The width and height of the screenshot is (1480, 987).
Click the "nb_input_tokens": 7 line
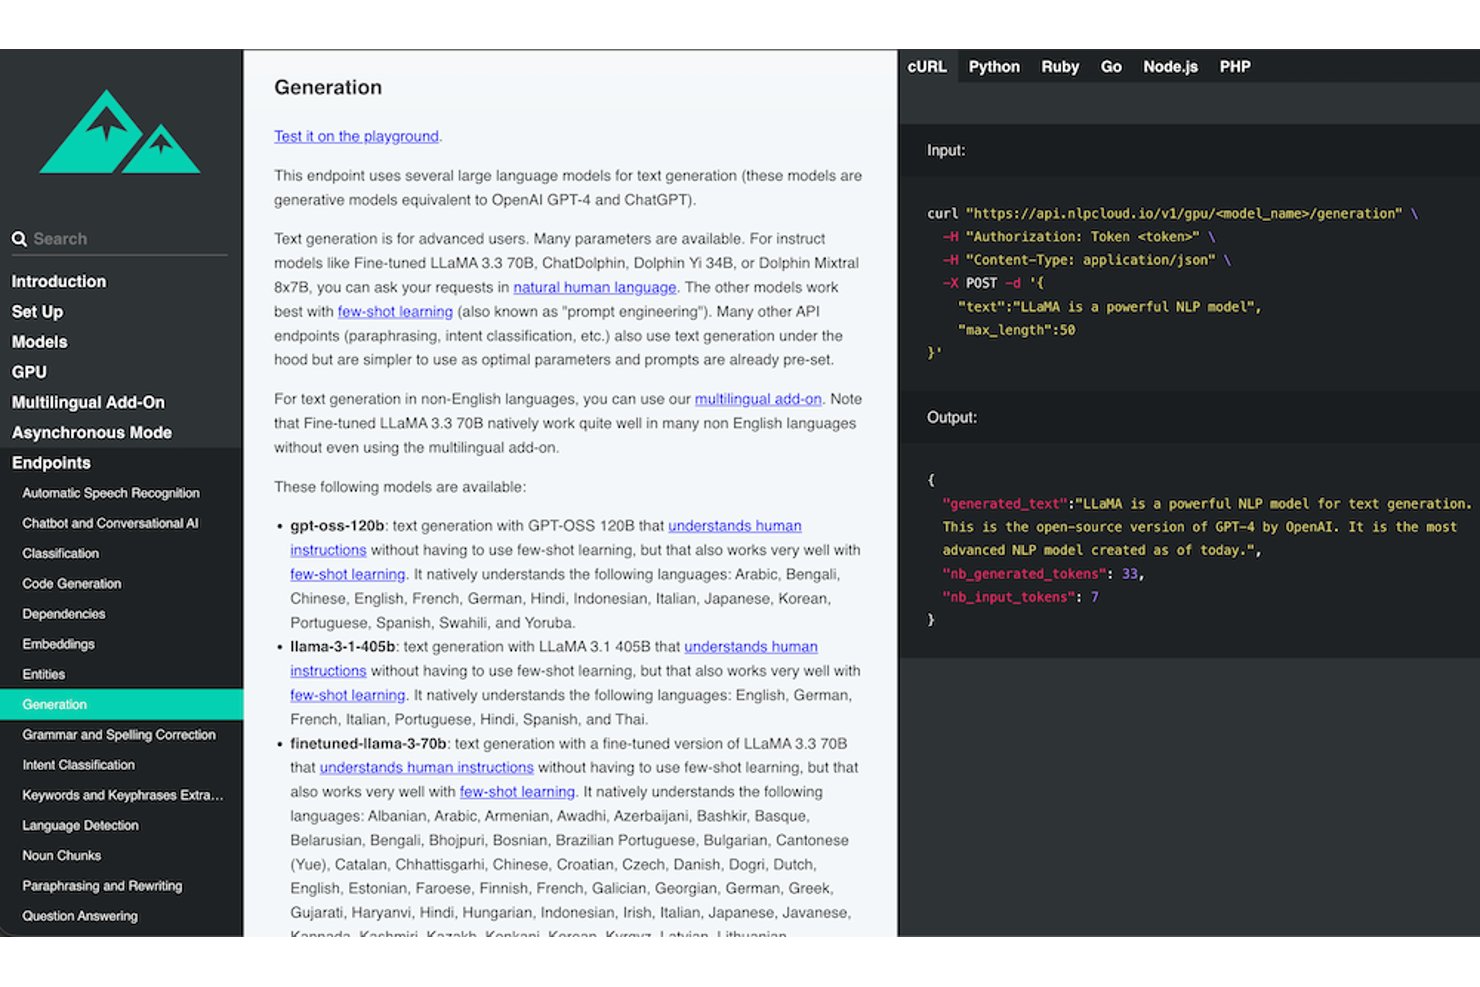click(1020, 597)
